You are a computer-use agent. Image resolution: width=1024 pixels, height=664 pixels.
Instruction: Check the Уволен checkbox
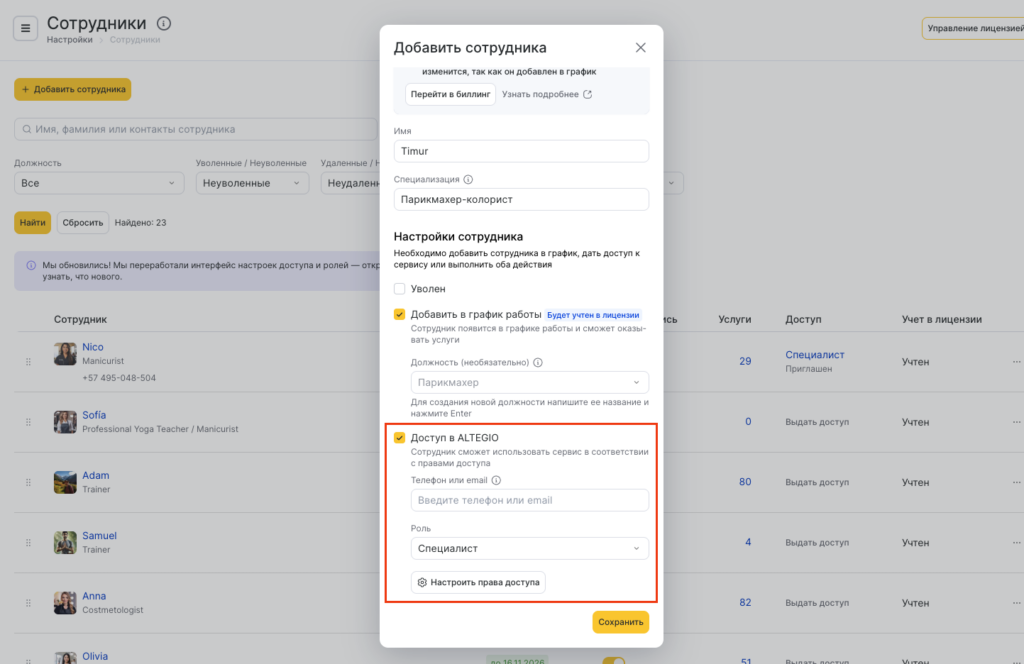(400, 289)
